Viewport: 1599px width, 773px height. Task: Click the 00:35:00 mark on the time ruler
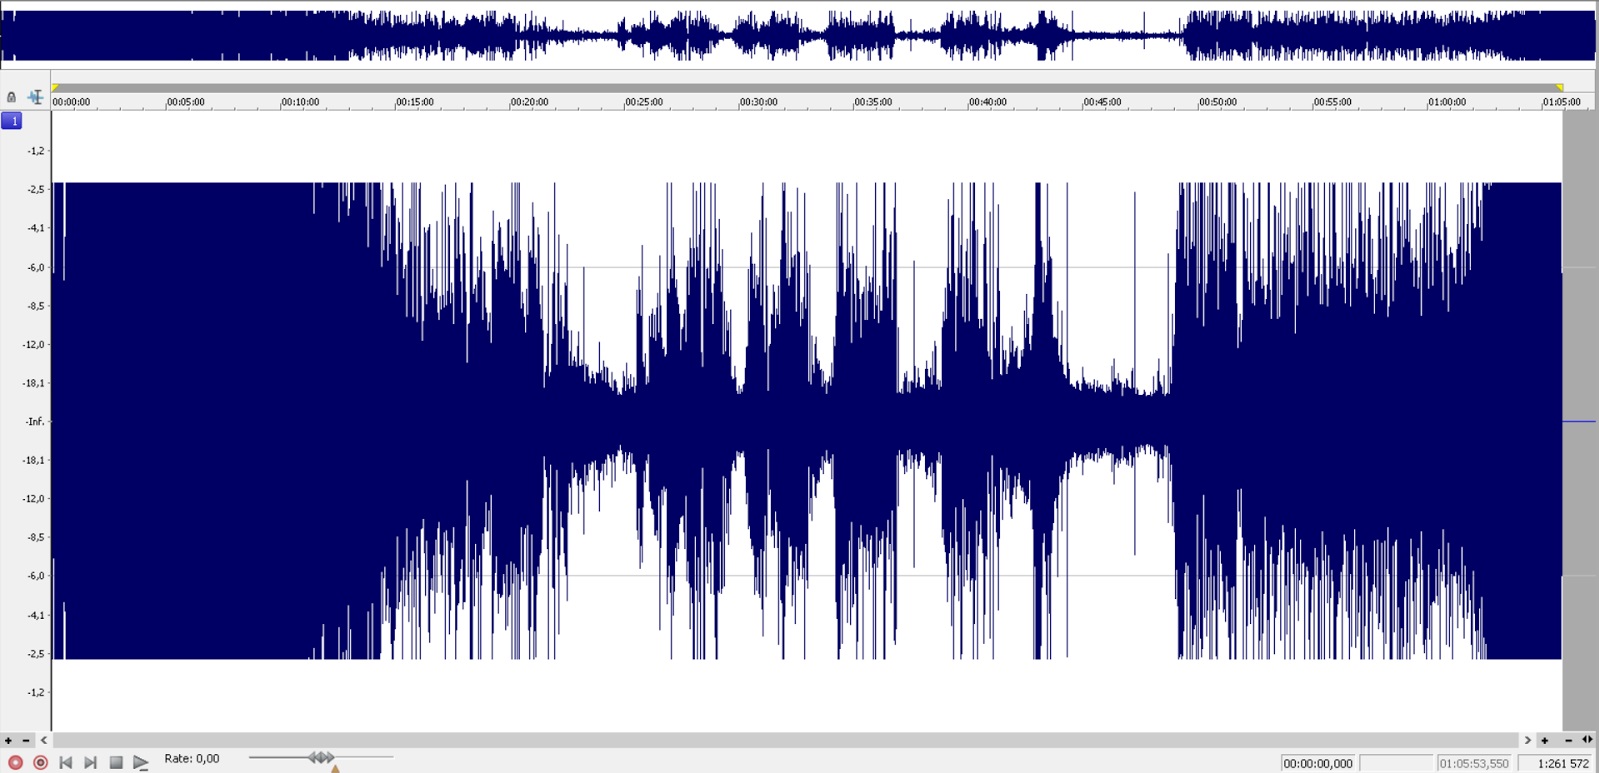[x=873, y=102]
